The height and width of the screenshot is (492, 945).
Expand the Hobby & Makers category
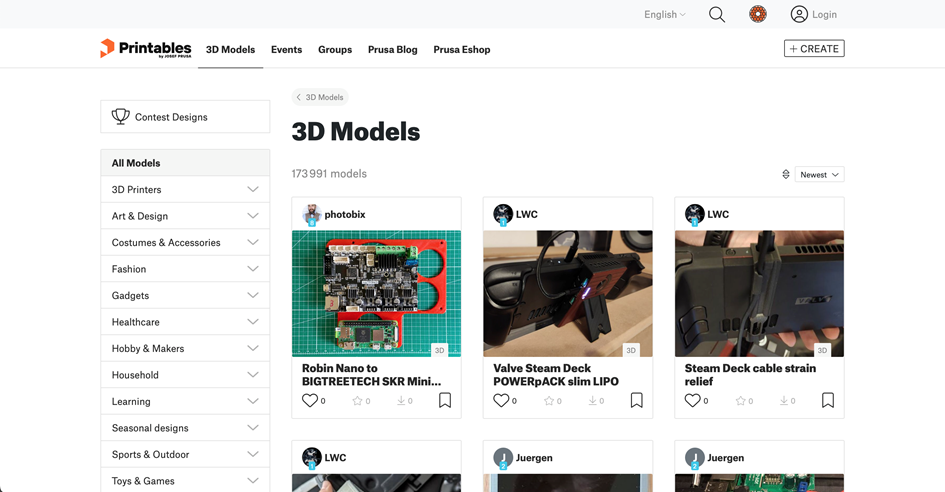(x=253, y=349)
